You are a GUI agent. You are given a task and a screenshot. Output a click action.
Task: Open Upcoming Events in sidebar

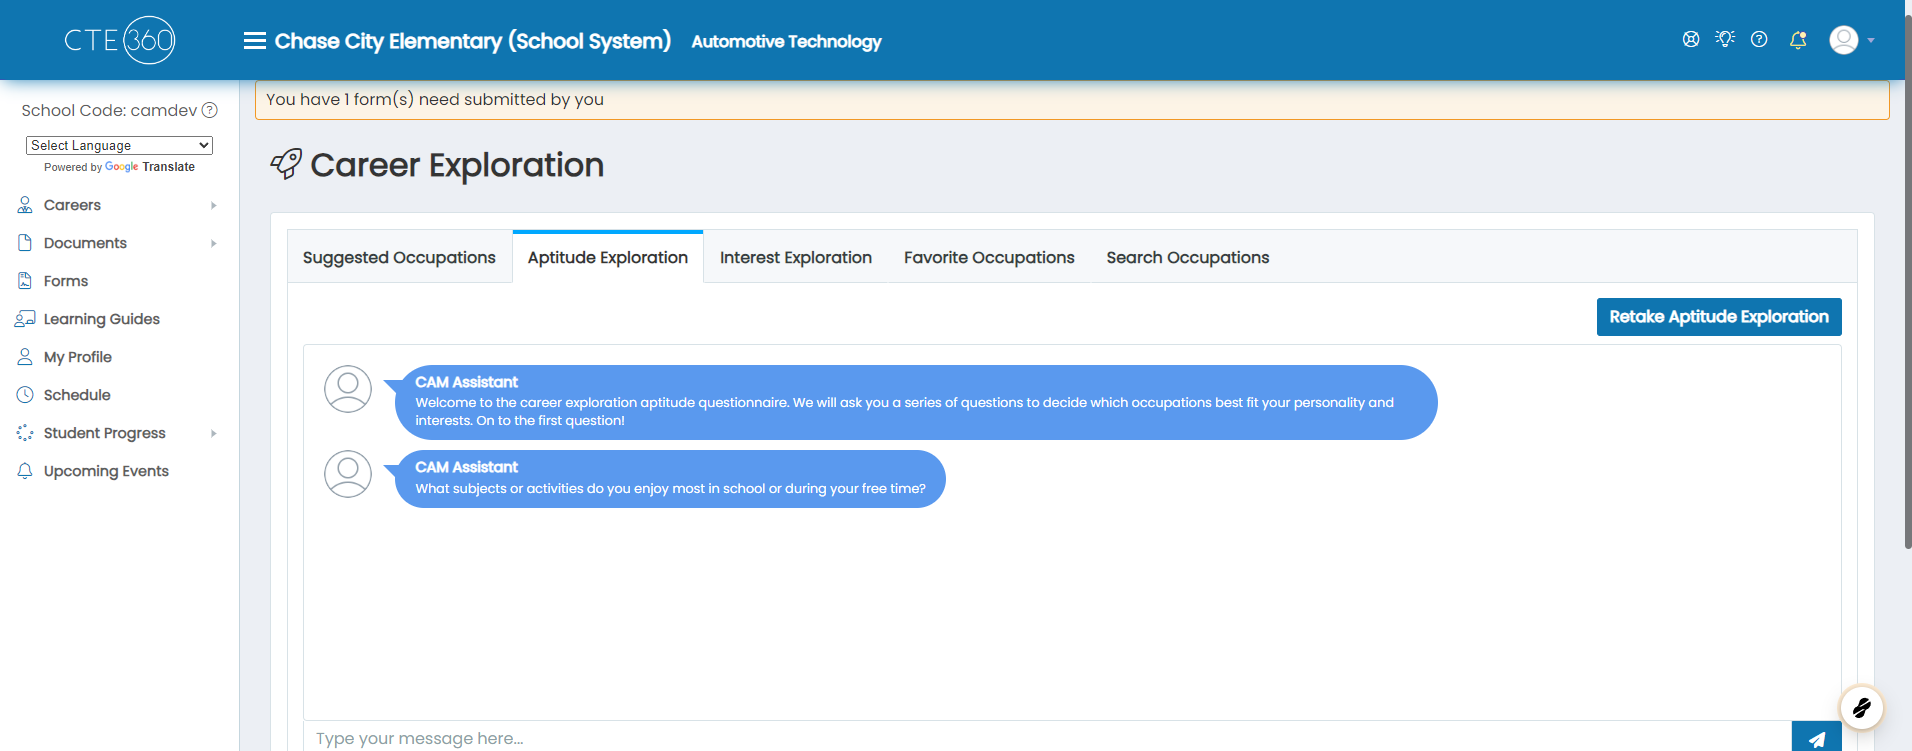pos(106,471)
